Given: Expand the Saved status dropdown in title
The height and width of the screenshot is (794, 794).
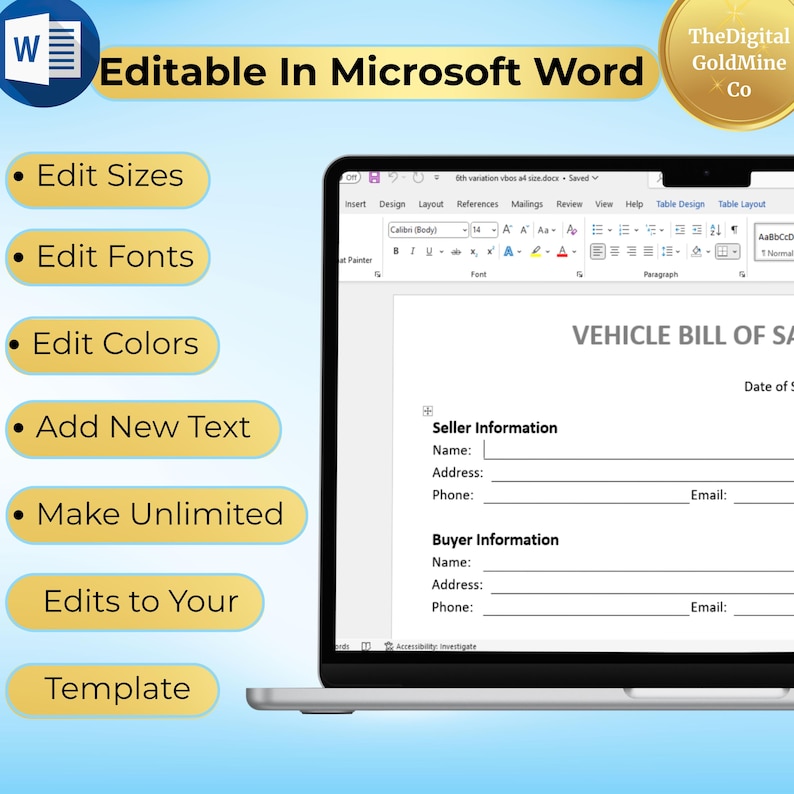Looking at the screenshot, I should tap(596, 178).
